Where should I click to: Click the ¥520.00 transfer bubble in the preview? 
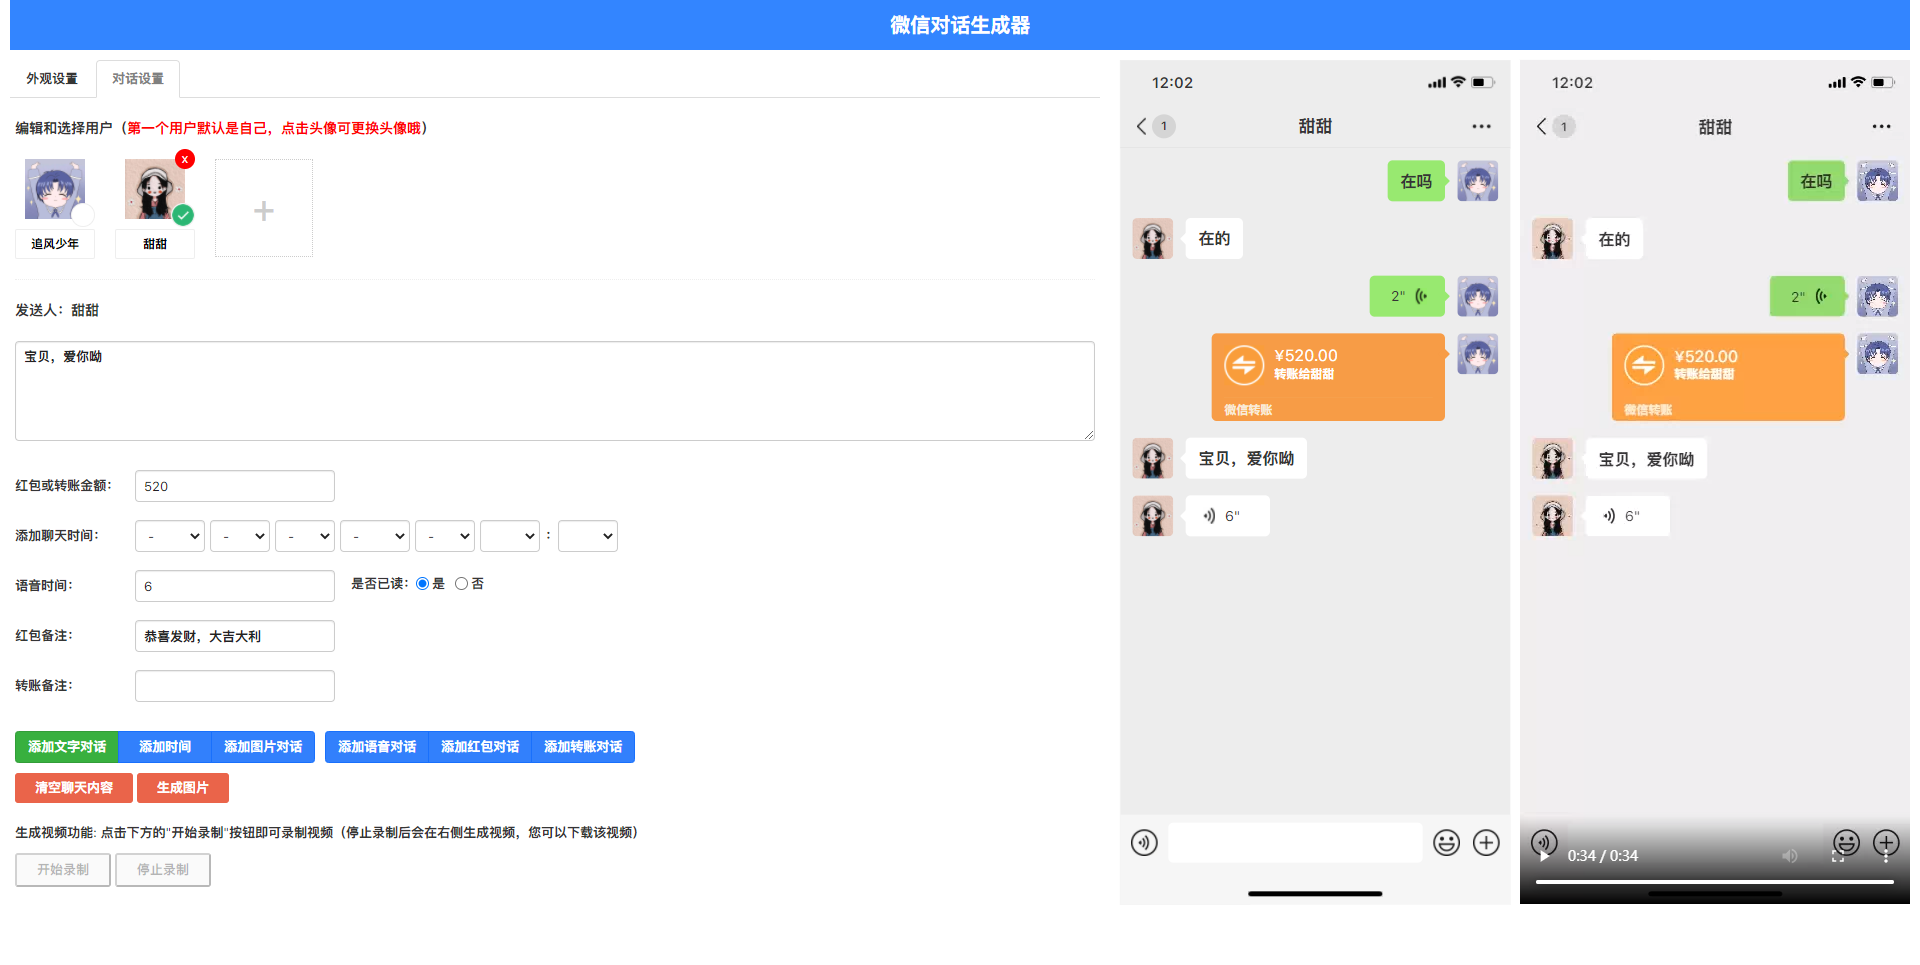(1327, 377)
